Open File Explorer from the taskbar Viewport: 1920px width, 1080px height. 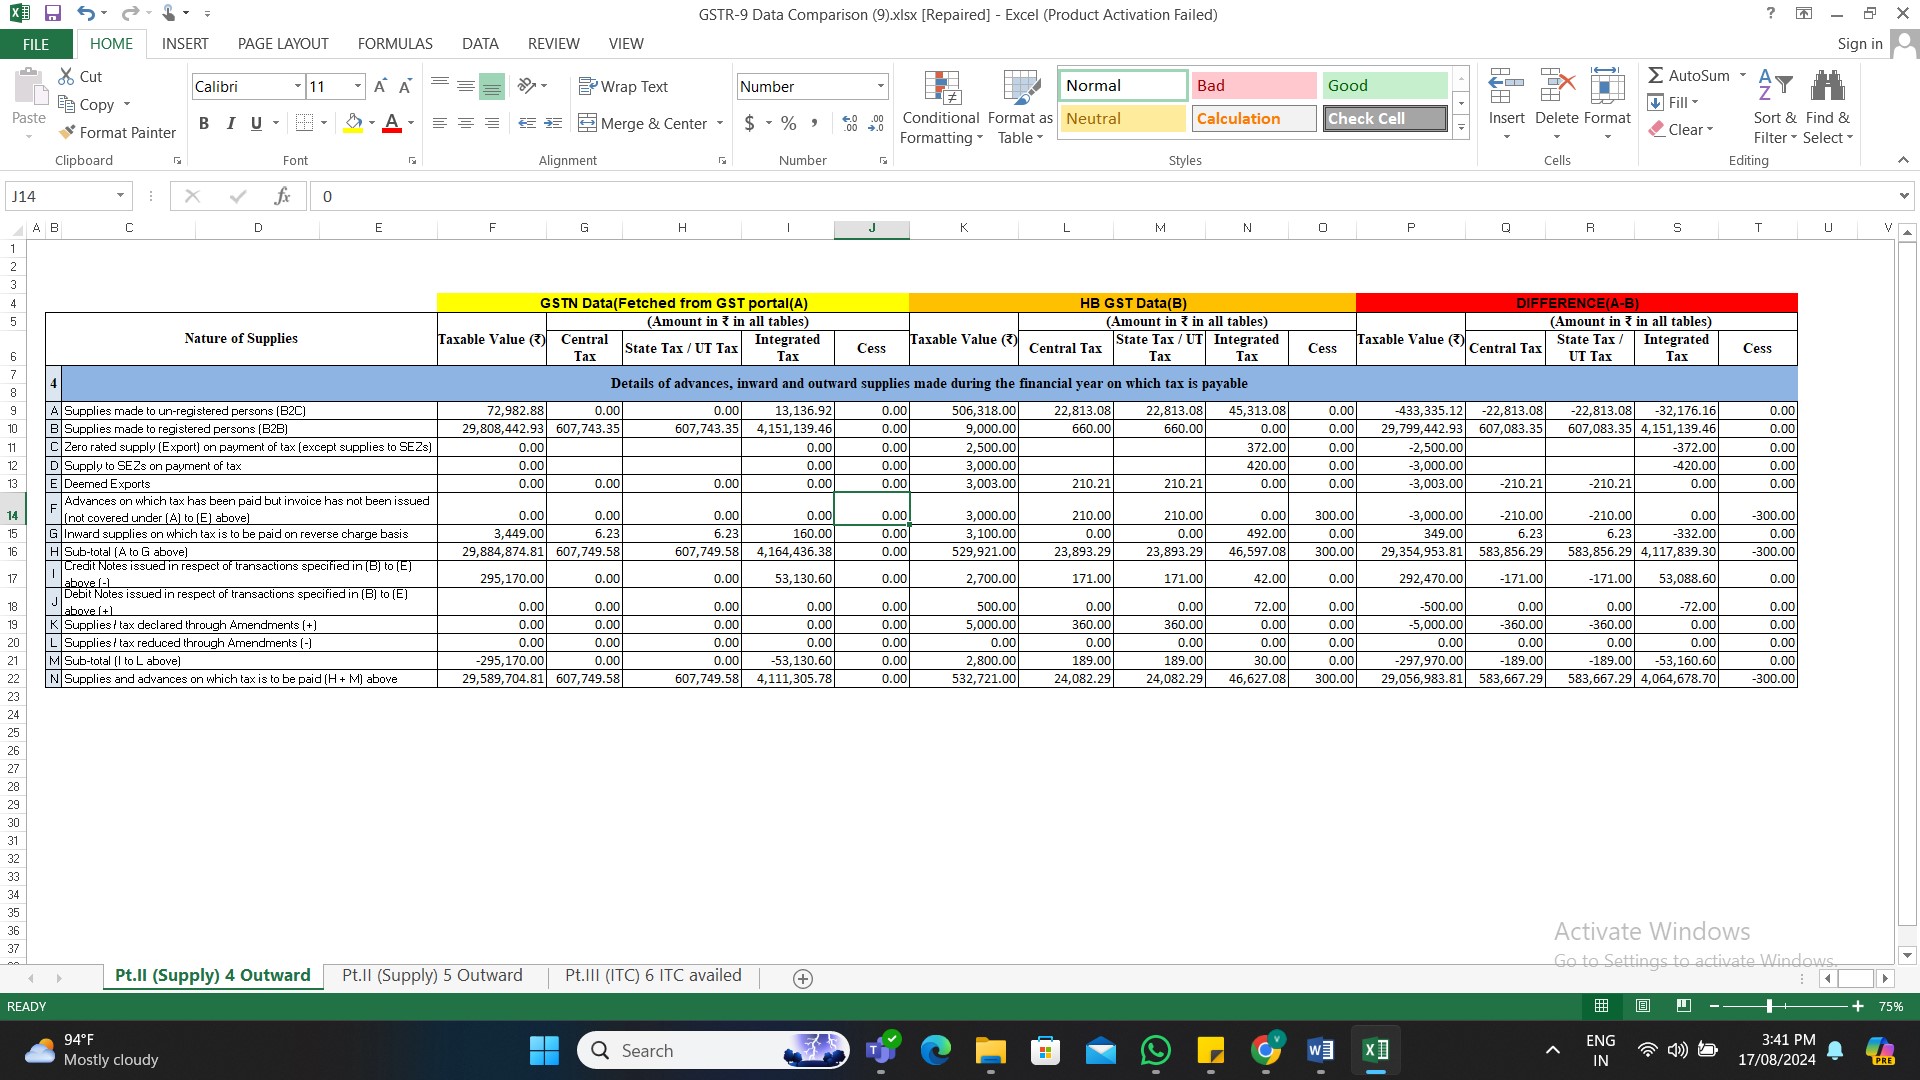(991, 1050)
